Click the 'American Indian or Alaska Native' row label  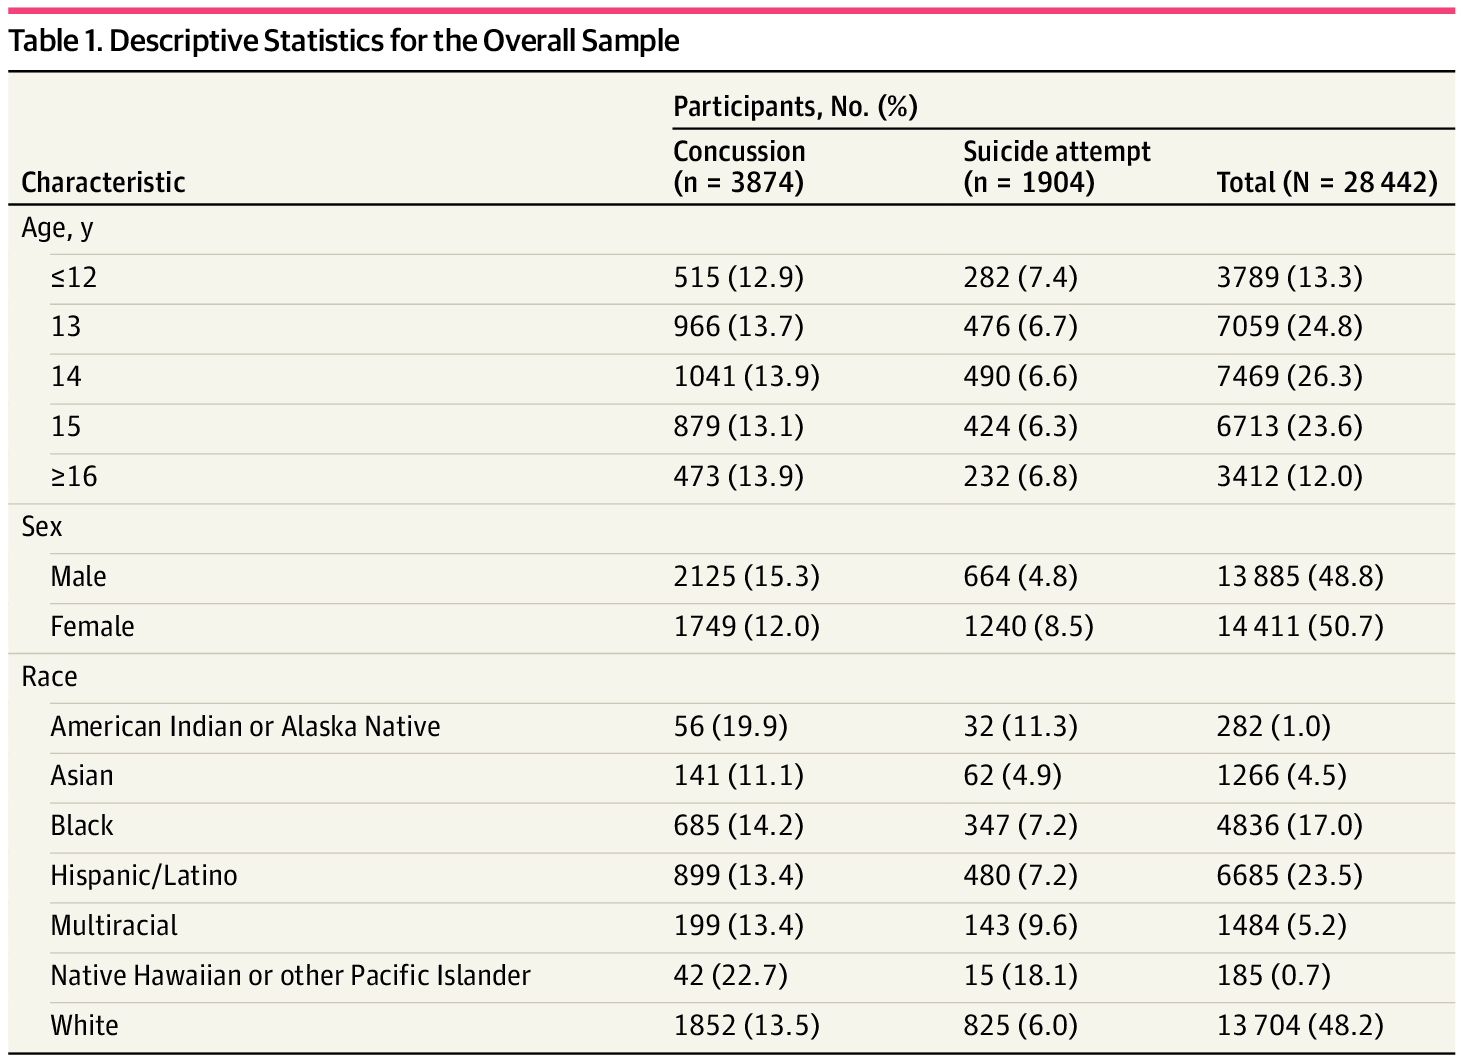245,726
